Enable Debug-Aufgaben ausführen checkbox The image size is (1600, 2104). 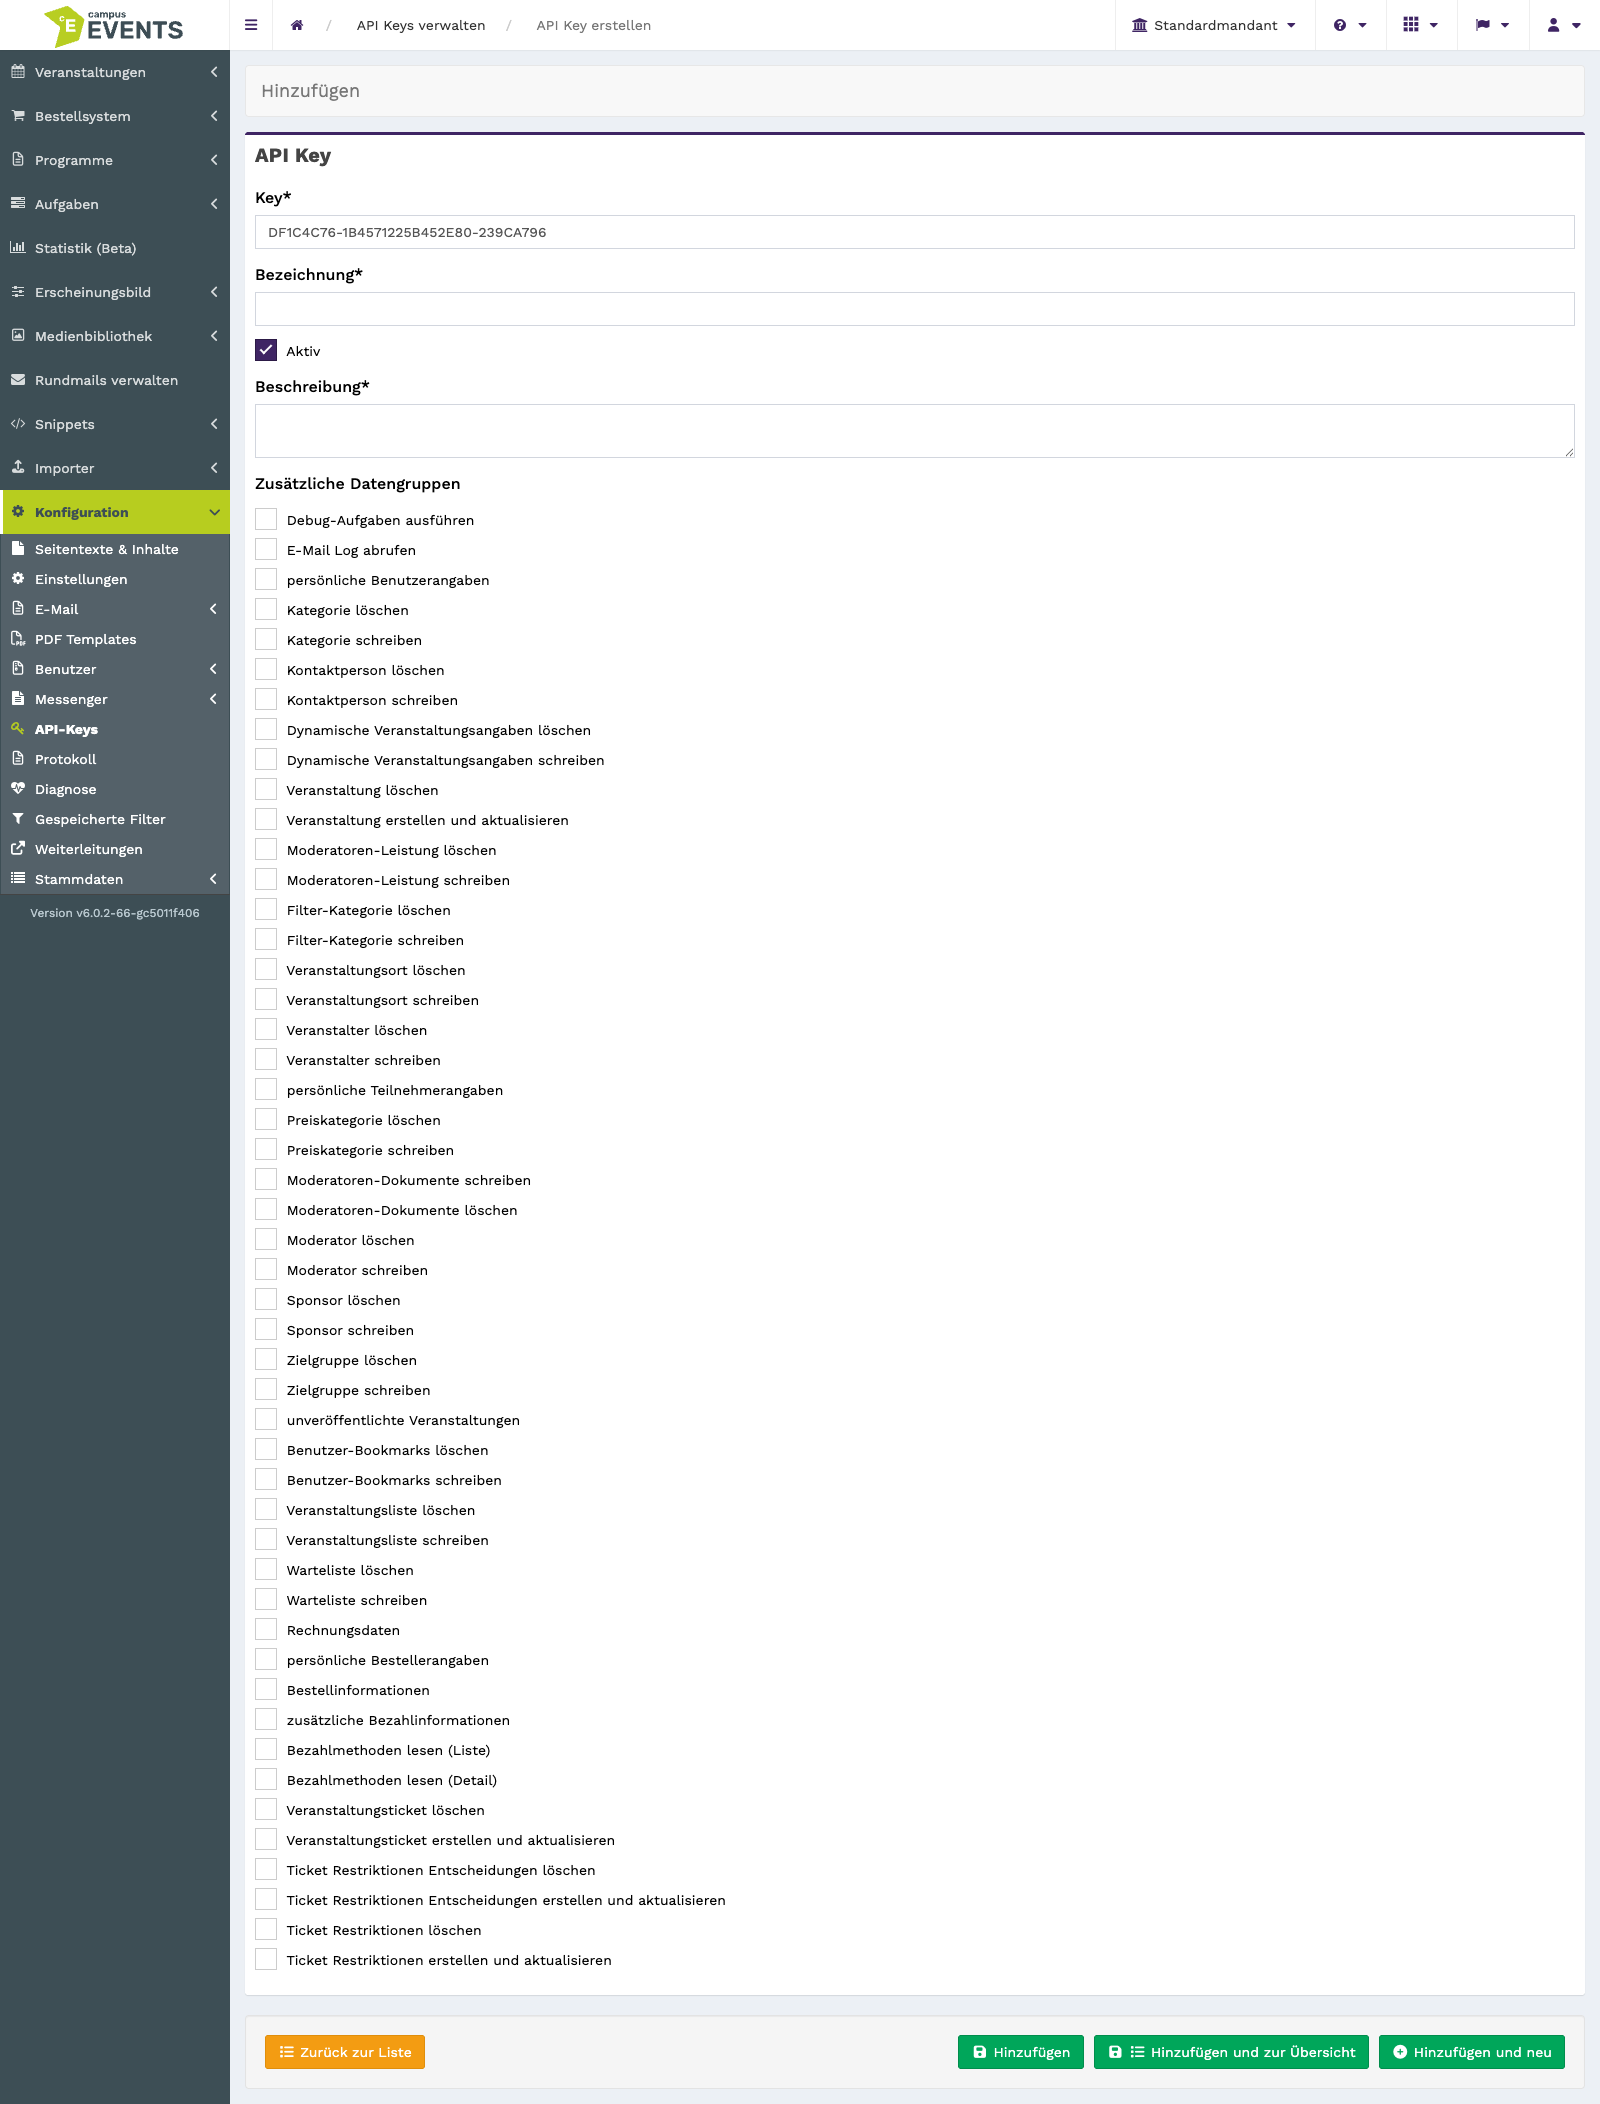pos(266,519)
